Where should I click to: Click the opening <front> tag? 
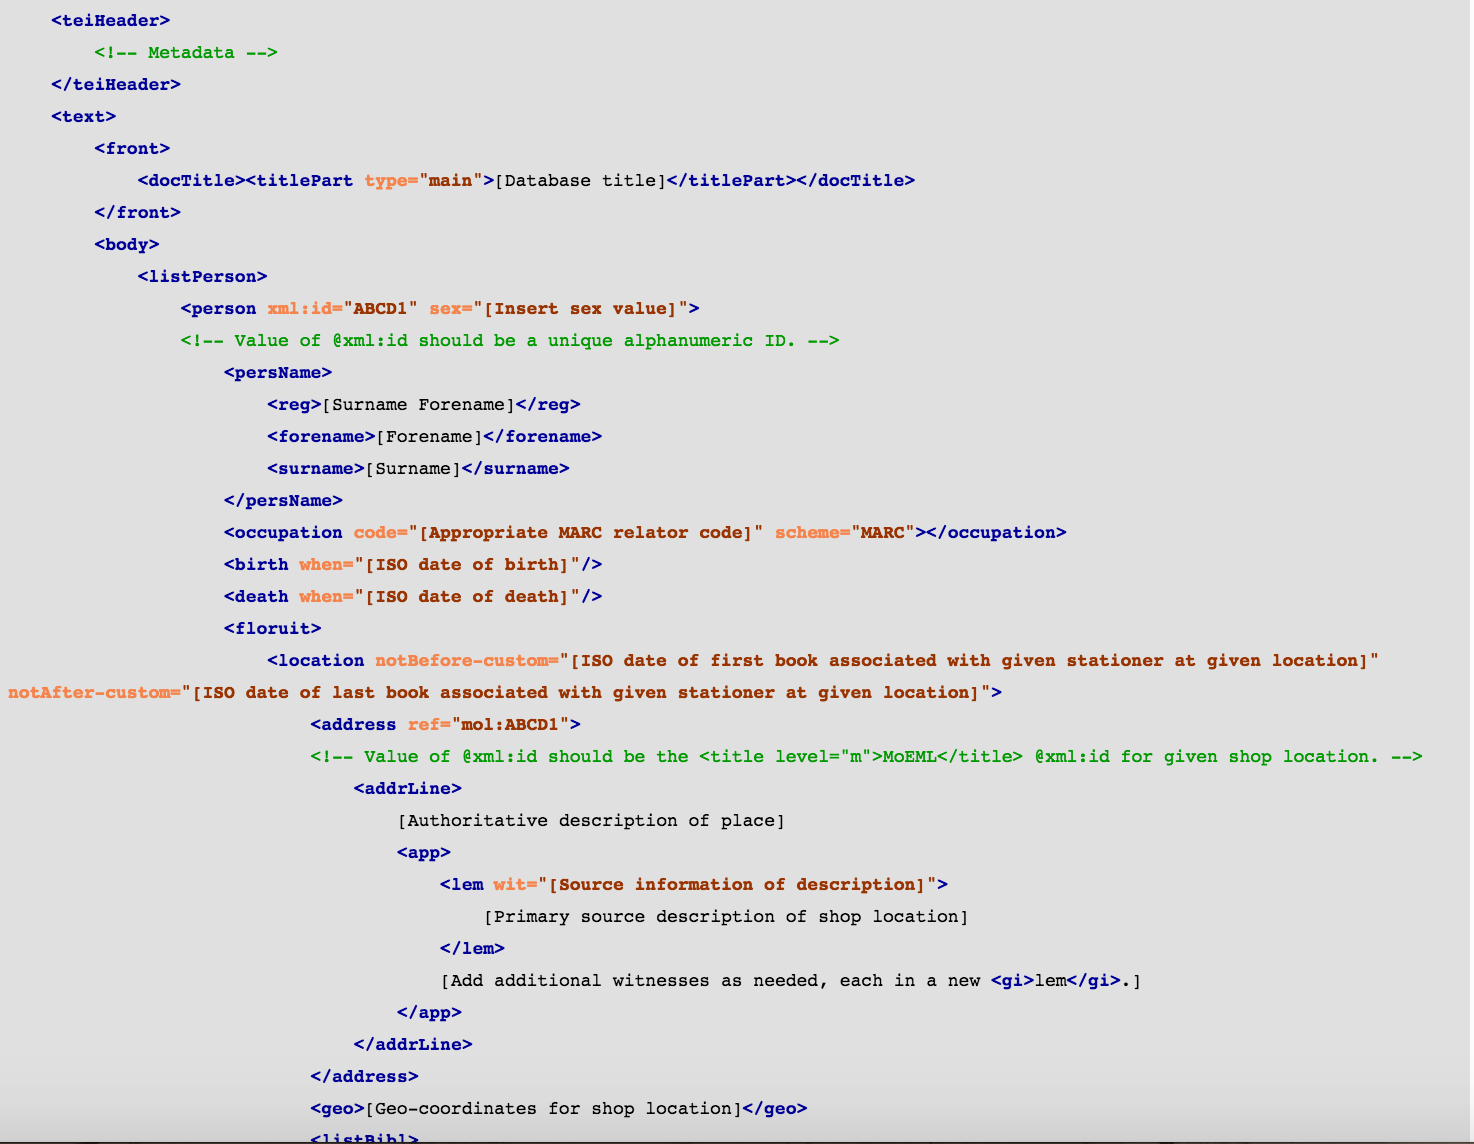point(132,148)
